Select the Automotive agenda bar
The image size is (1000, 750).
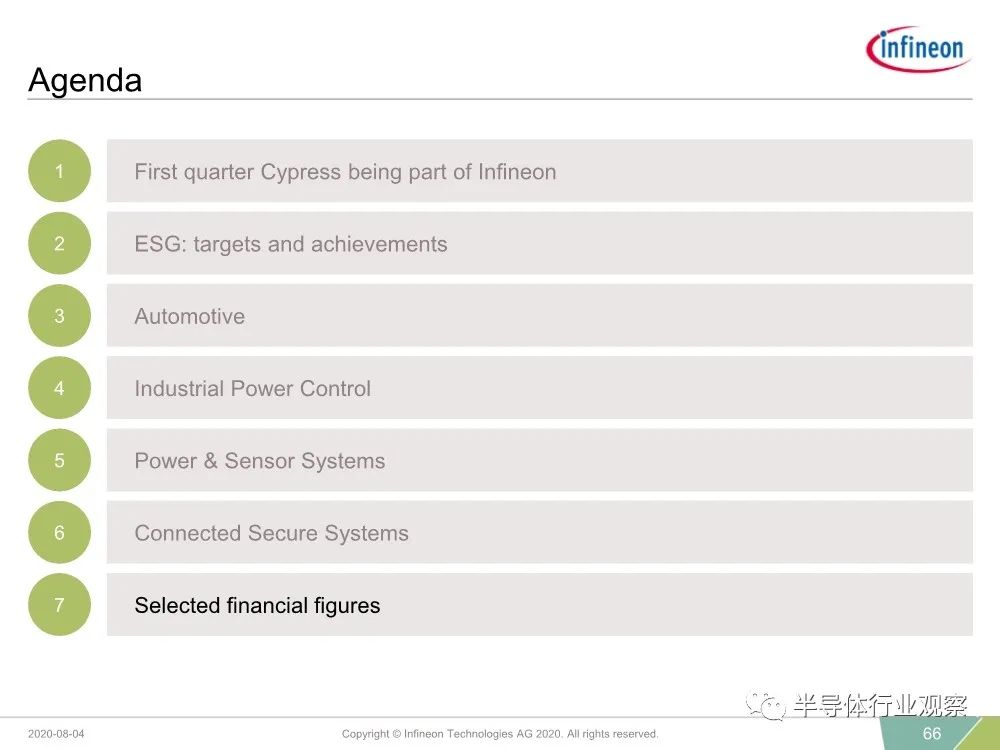point(540,316)
